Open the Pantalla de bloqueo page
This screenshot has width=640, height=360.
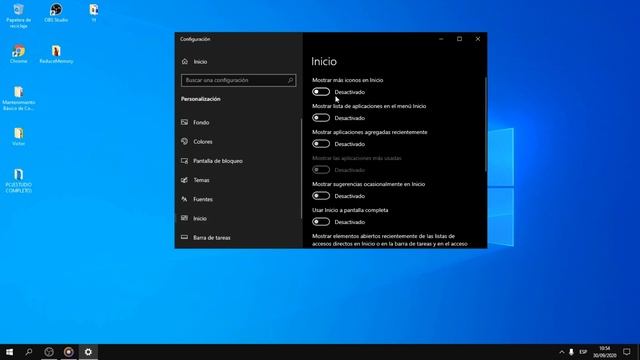[218, 161]
